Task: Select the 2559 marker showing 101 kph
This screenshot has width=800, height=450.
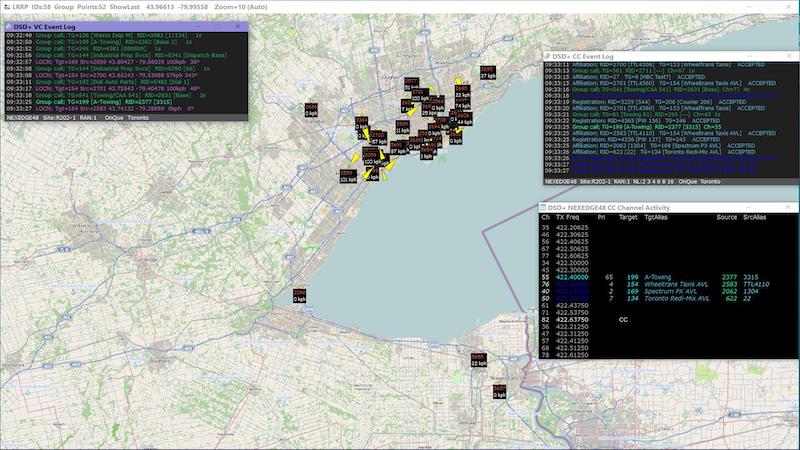Action: (x=347, y=177)
